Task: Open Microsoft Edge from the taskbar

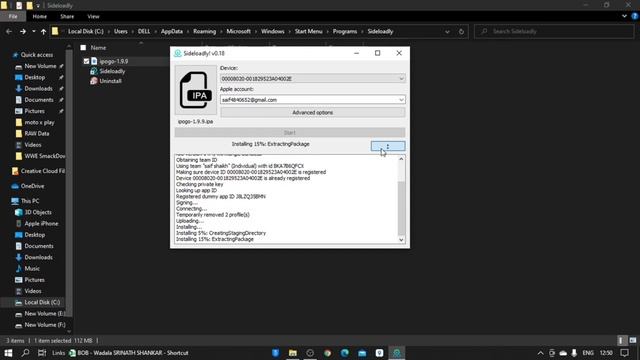Action: (x=344, y=353)
